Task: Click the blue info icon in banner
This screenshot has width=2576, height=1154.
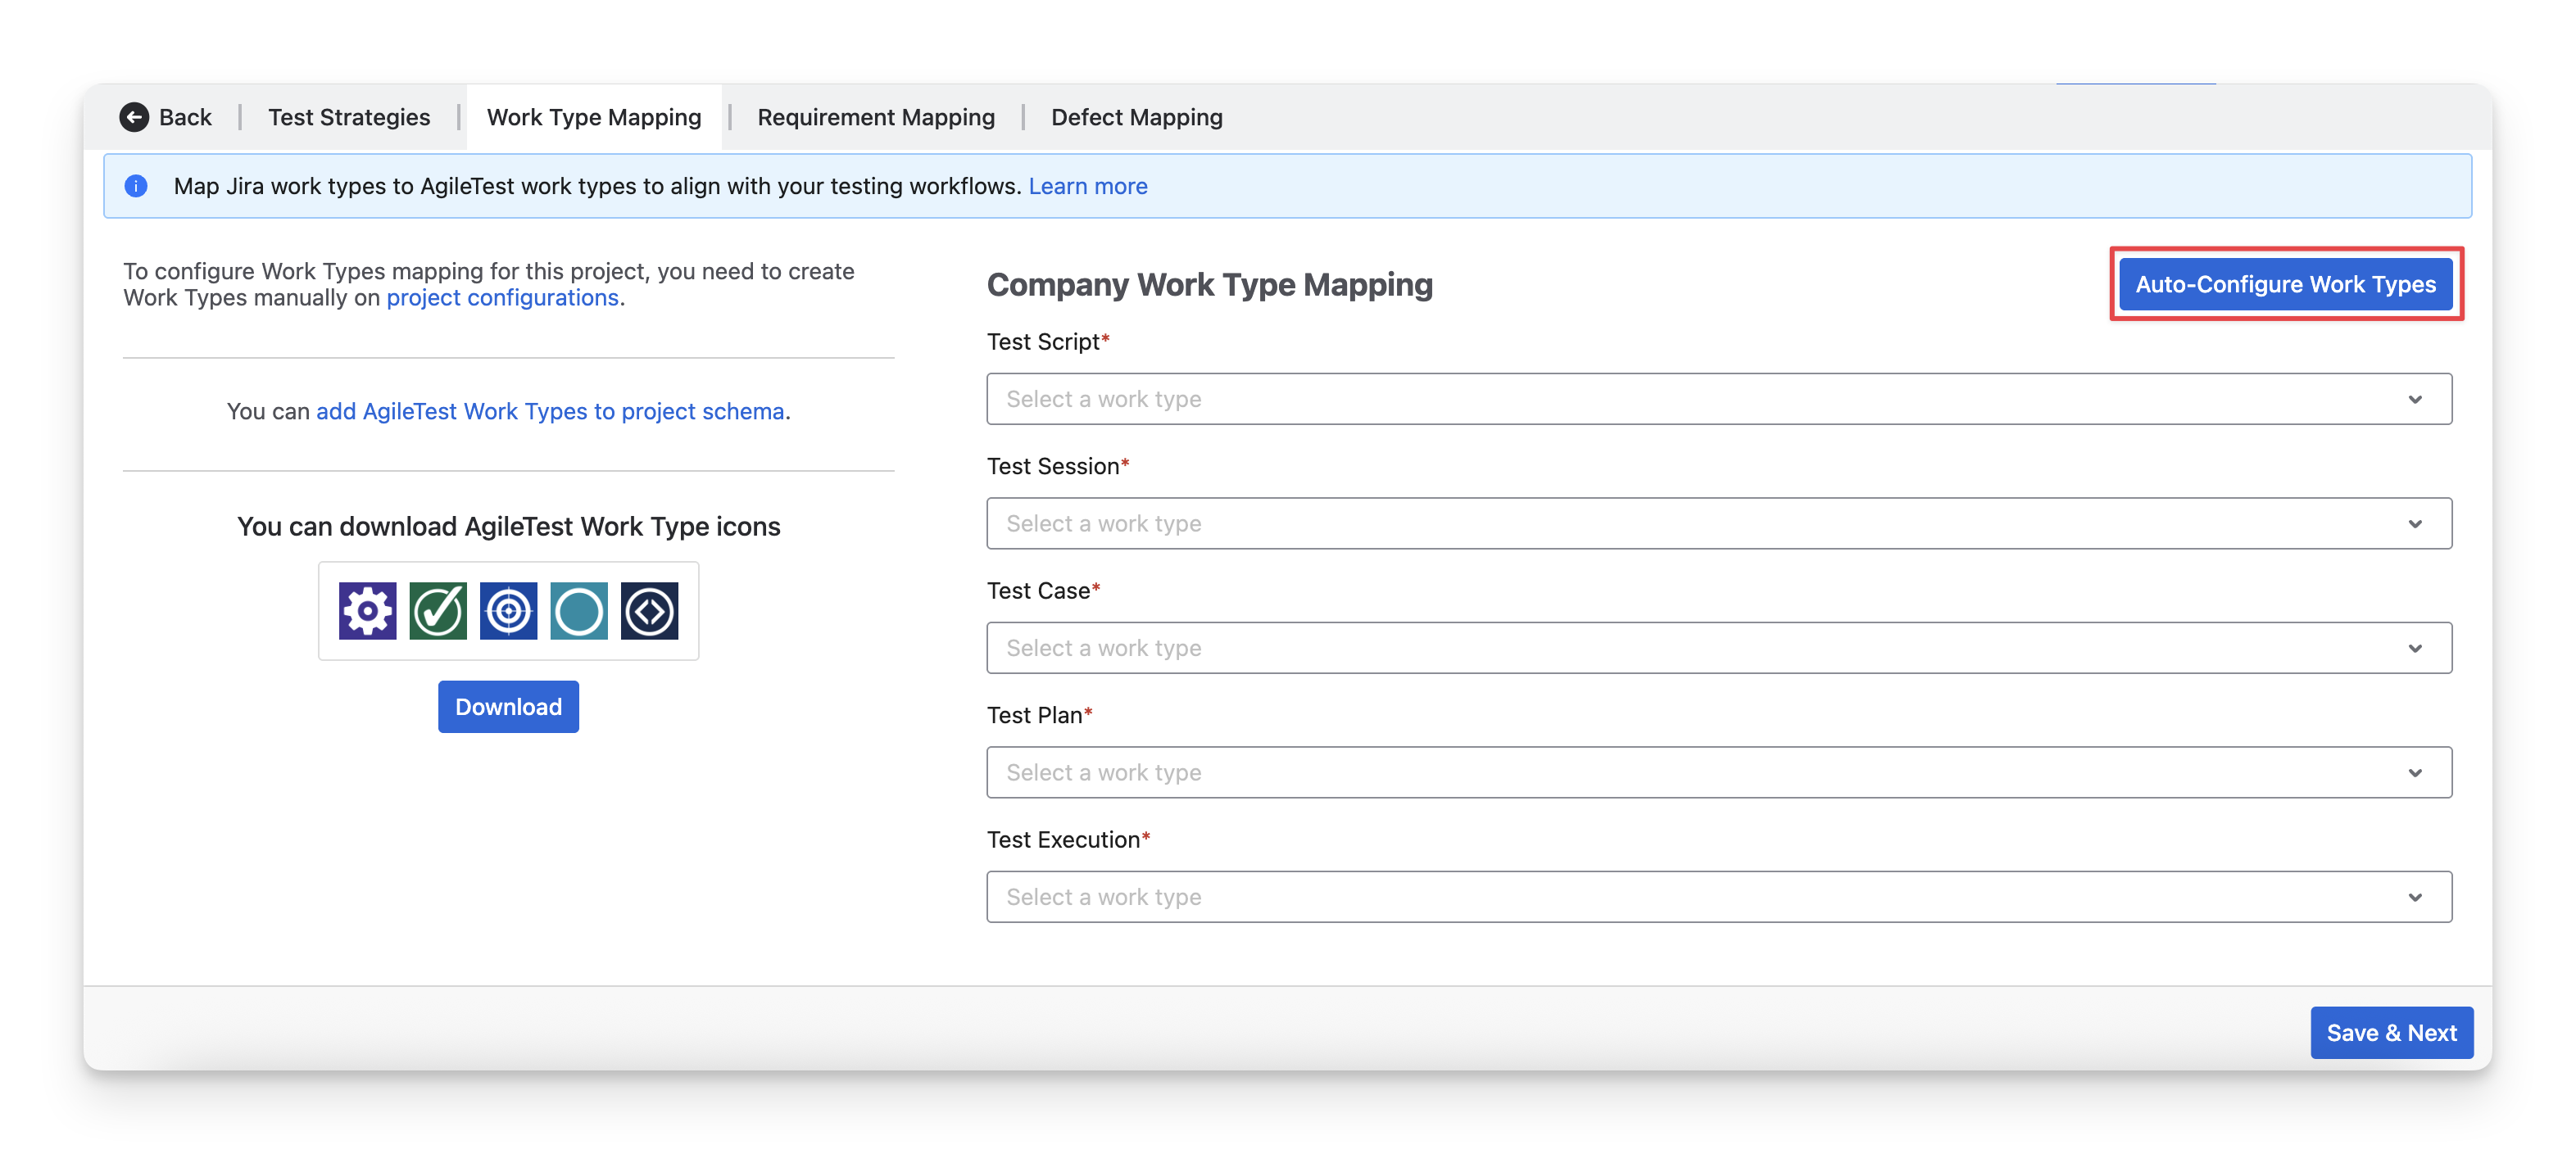Action: tap(136, 186)
